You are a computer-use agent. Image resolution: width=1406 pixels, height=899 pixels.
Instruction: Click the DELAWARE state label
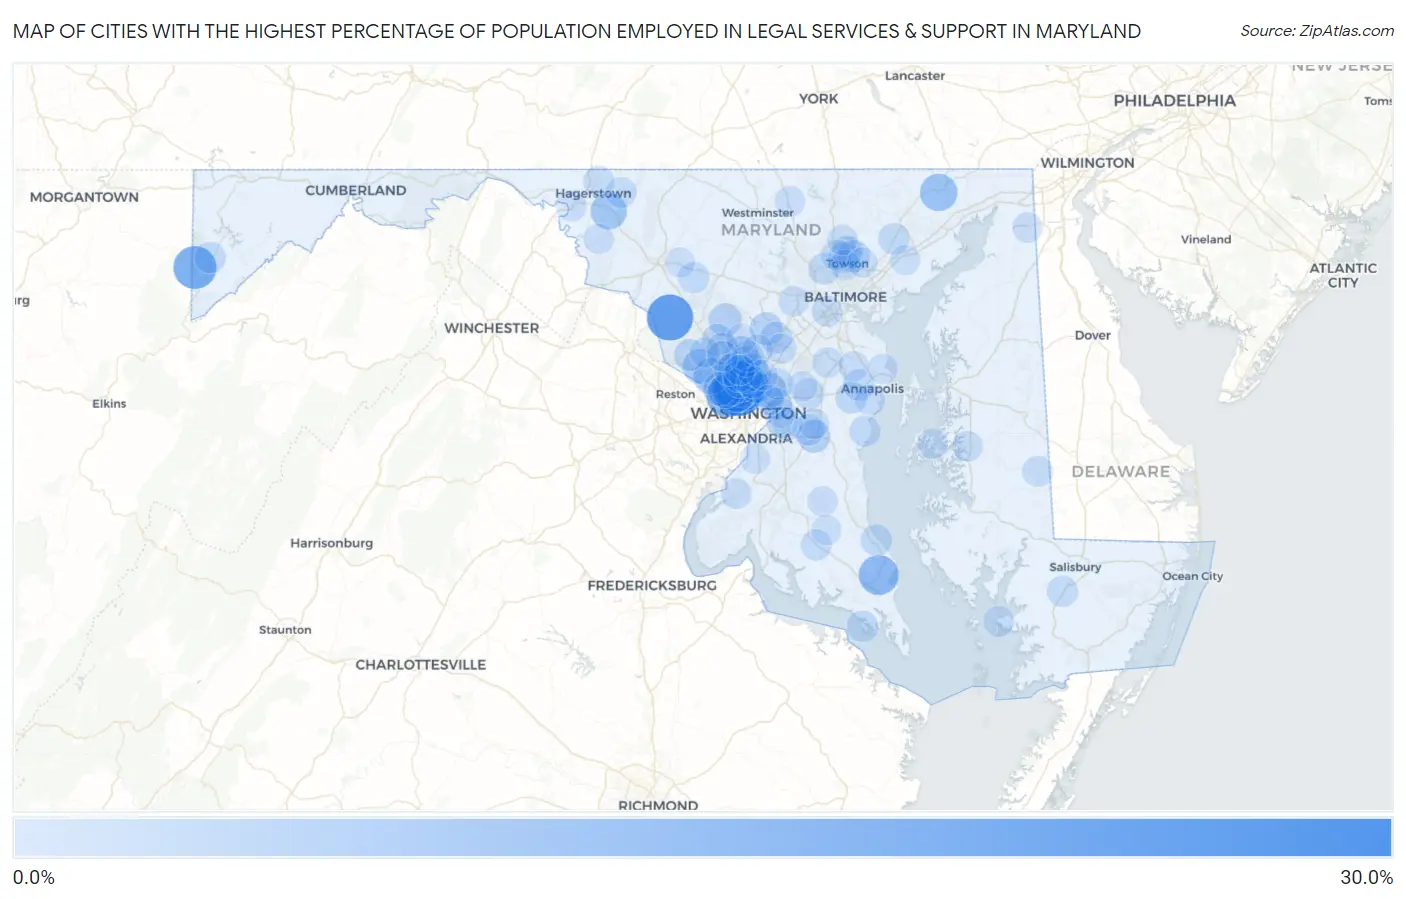pyautogui.click(x=1120, y=471)
